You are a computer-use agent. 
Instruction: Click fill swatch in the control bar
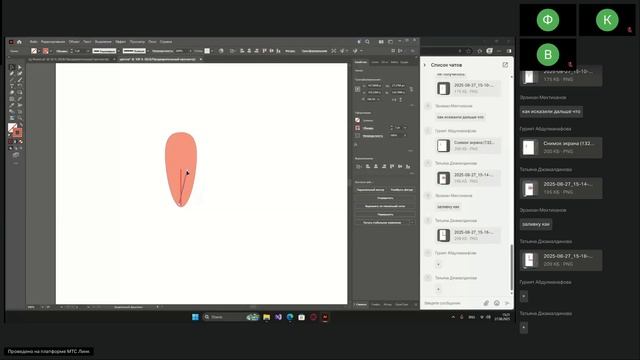coord(34,51)
